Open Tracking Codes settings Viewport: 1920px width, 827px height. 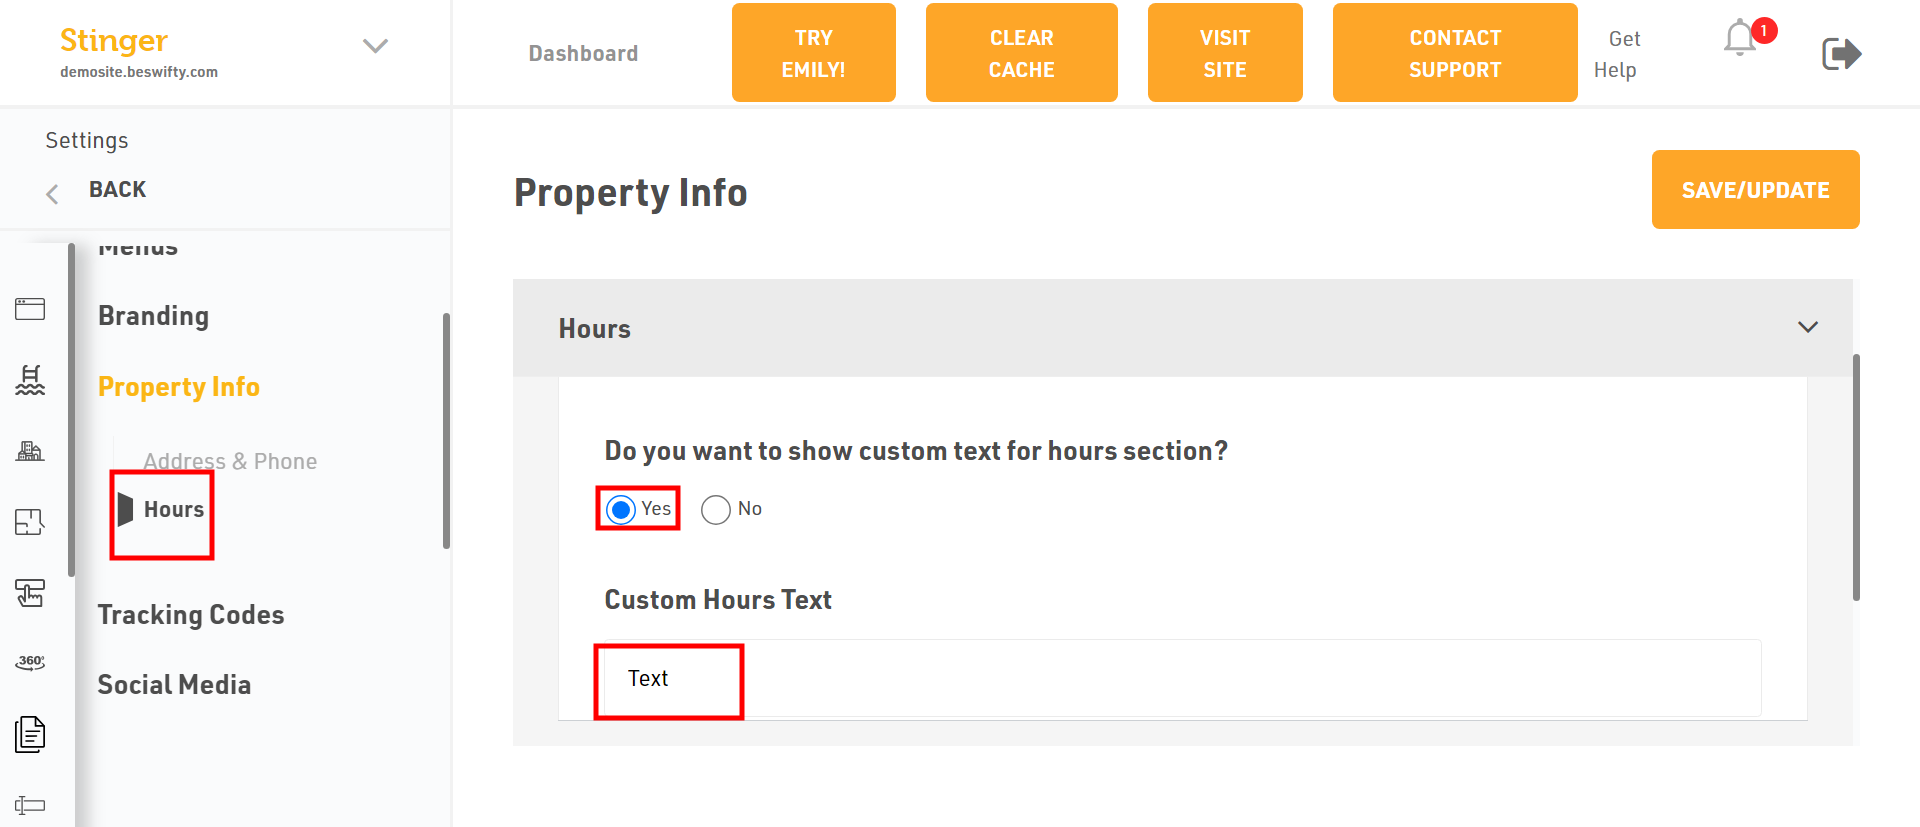click(x=191, y=615)
